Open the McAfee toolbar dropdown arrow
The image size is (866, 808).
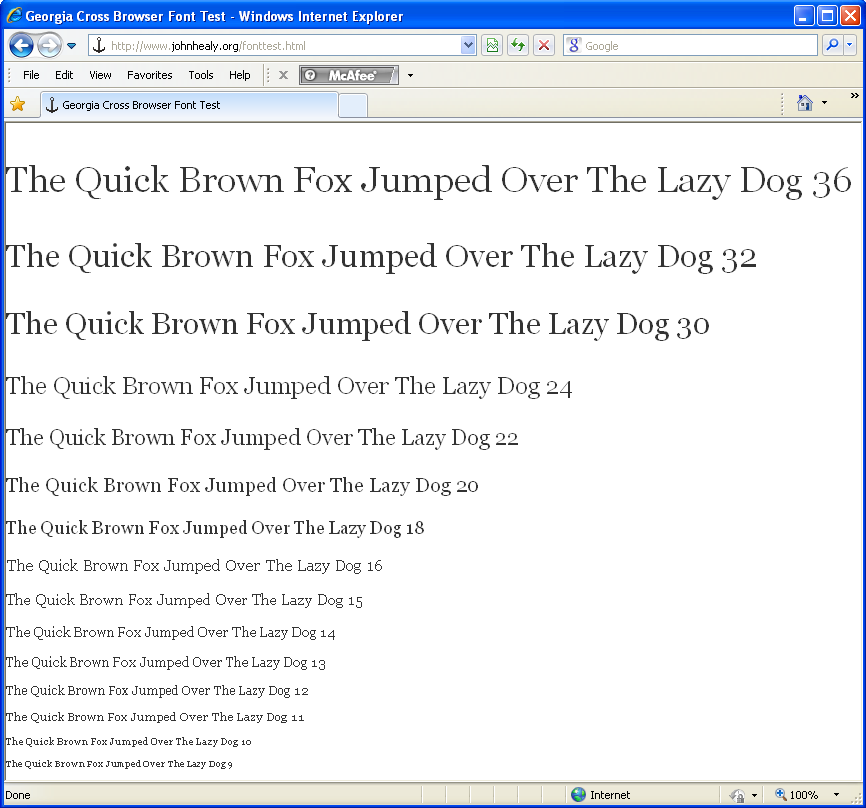click(x=410, y=75)
